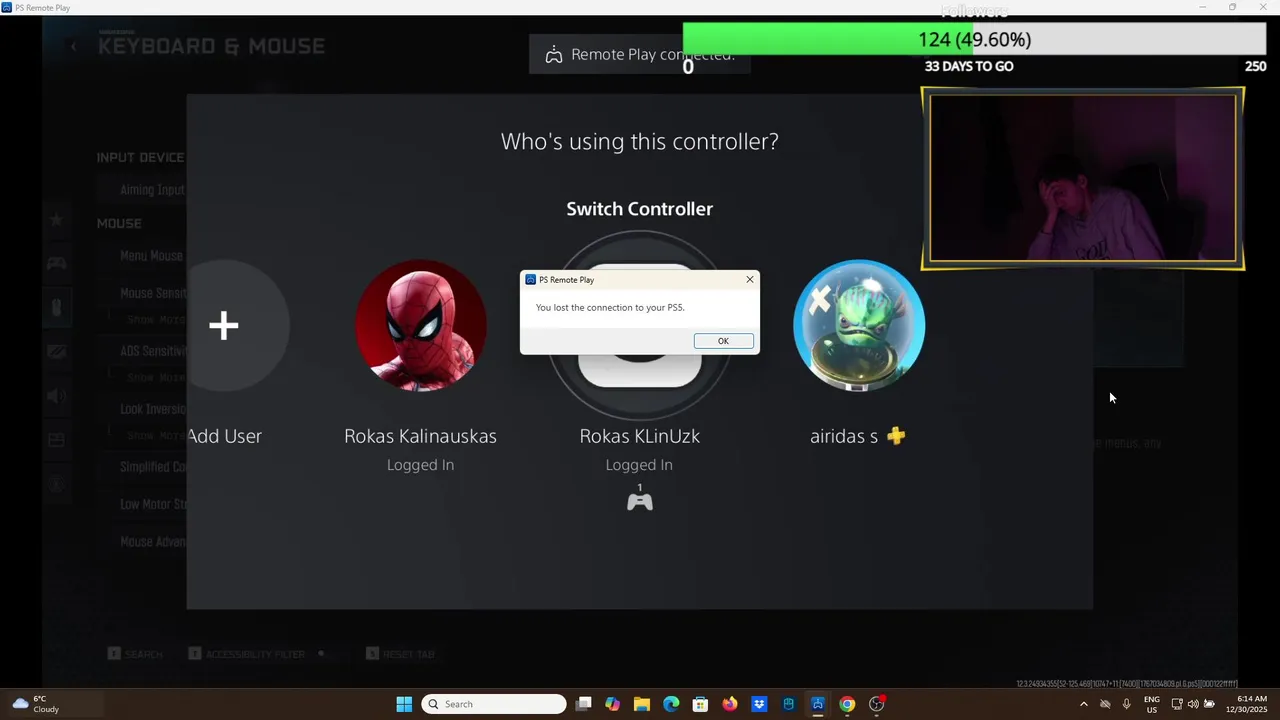
Task: Open File Explorer from the taskbar
Action: point(642,704)
